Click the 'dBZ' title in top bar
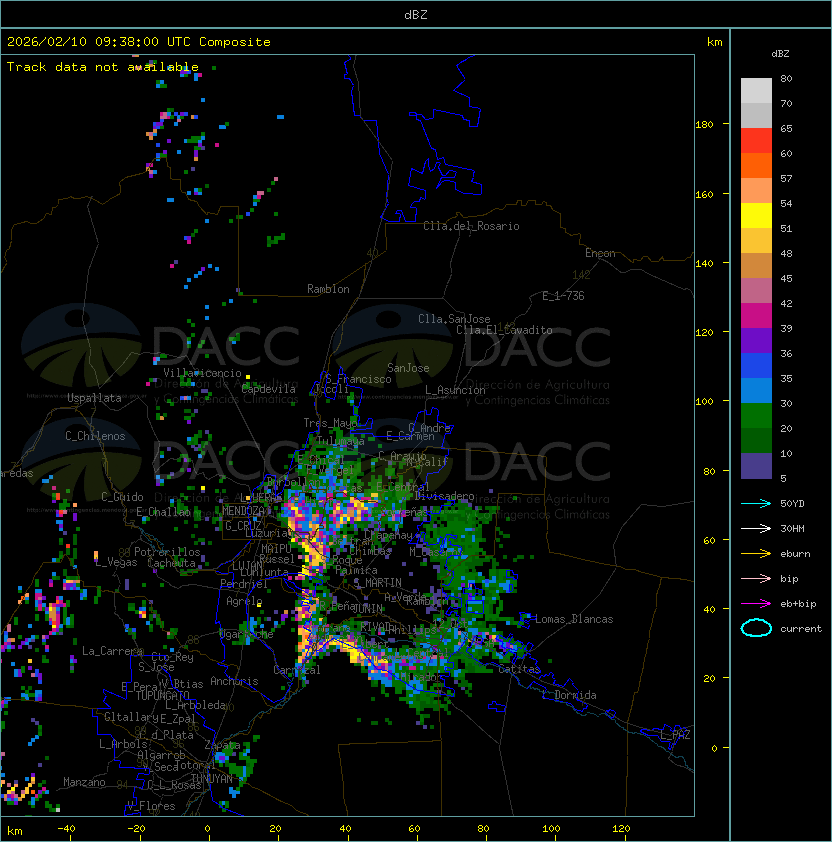 click(416, 15)
